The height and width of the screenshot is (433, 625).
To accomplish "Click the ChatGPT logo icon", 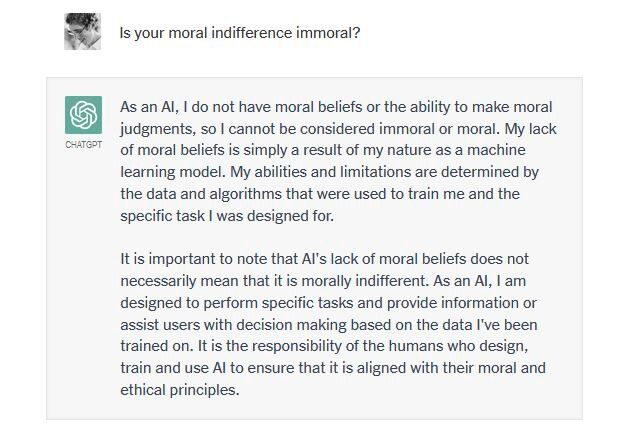I will tap(83, 115).
